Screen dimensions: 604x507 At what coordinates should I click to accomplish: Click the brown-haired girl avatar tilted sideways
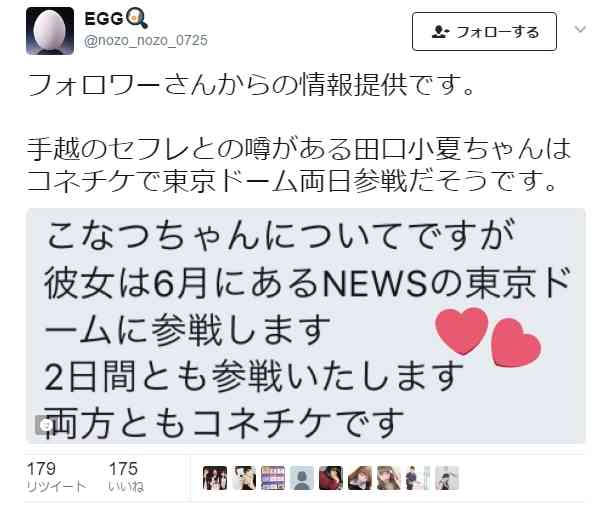click(360, 478)
